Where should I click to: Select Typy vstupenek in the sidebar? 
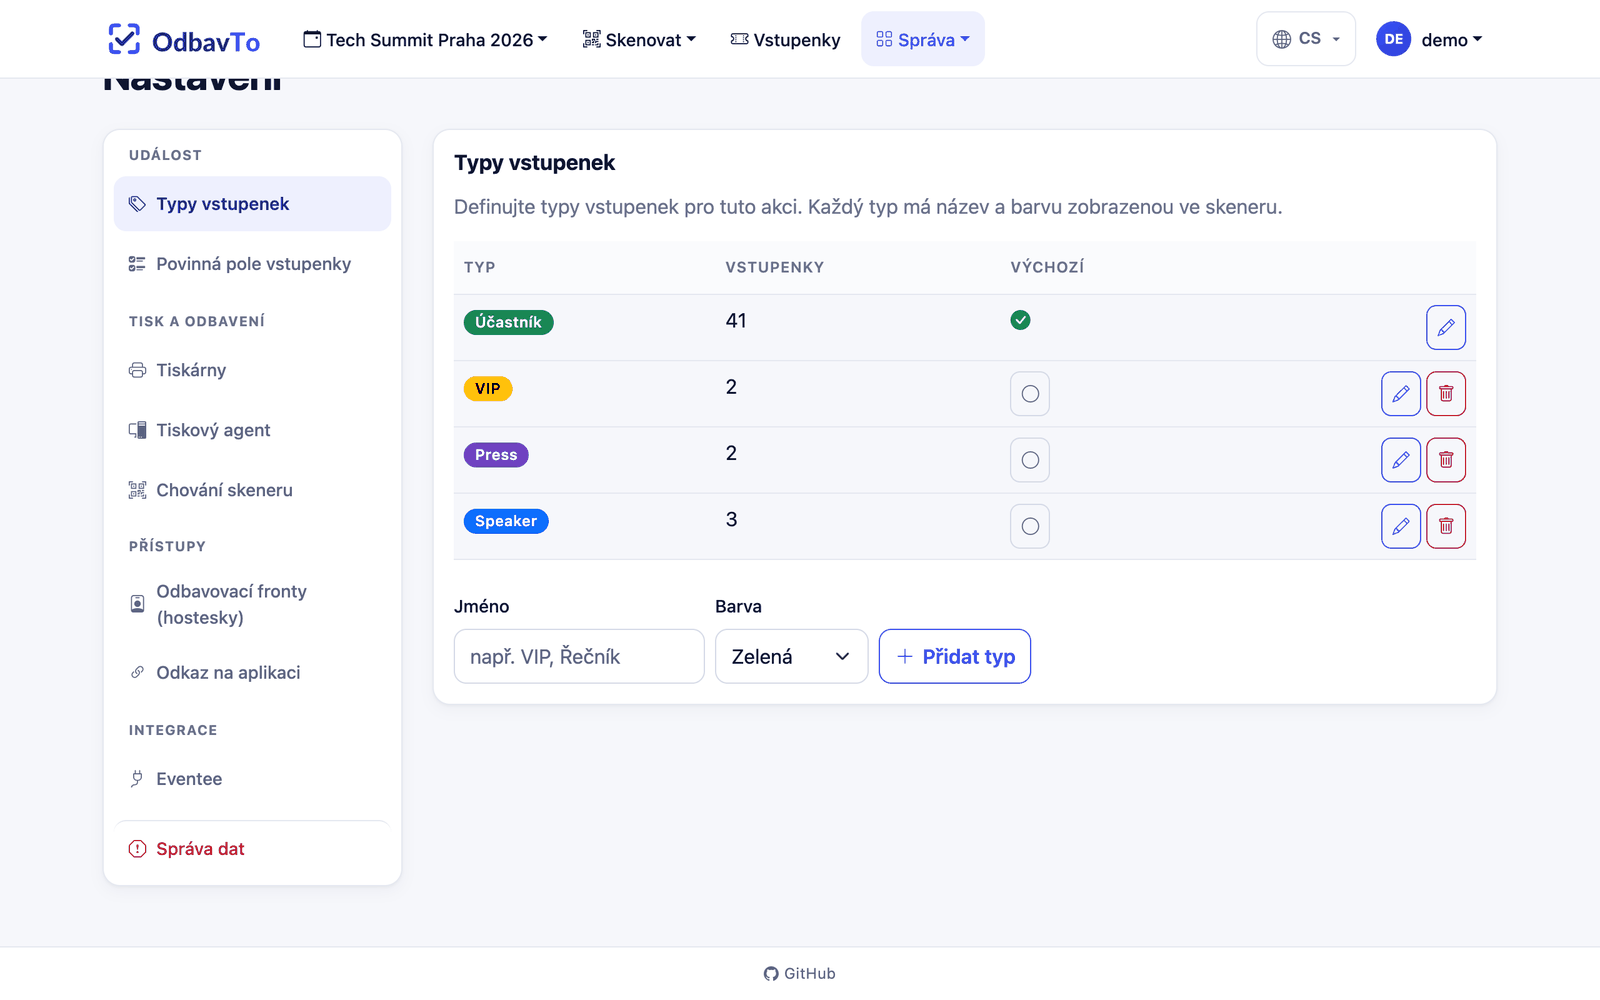(252, 204)
